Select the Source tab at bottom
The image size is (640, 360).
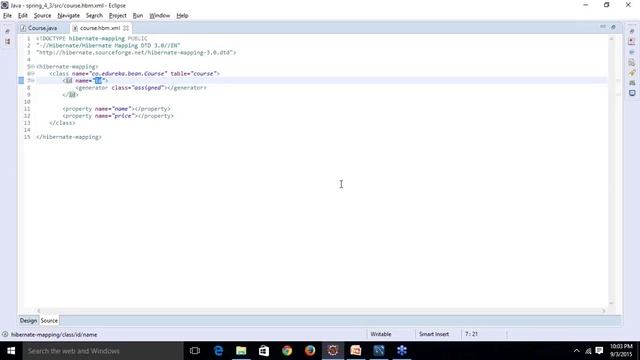[x=49, y=320]
